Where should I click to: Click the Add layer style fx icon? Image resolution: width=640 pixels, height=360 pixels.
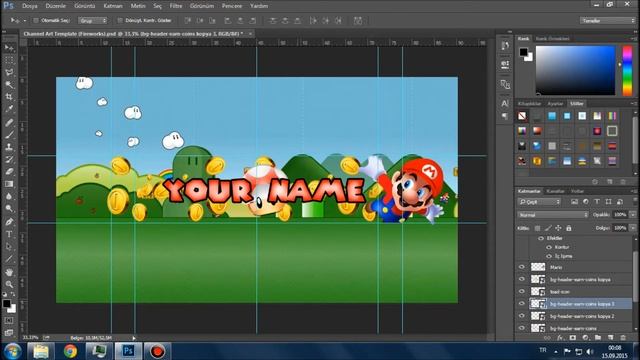coord(560,338)
